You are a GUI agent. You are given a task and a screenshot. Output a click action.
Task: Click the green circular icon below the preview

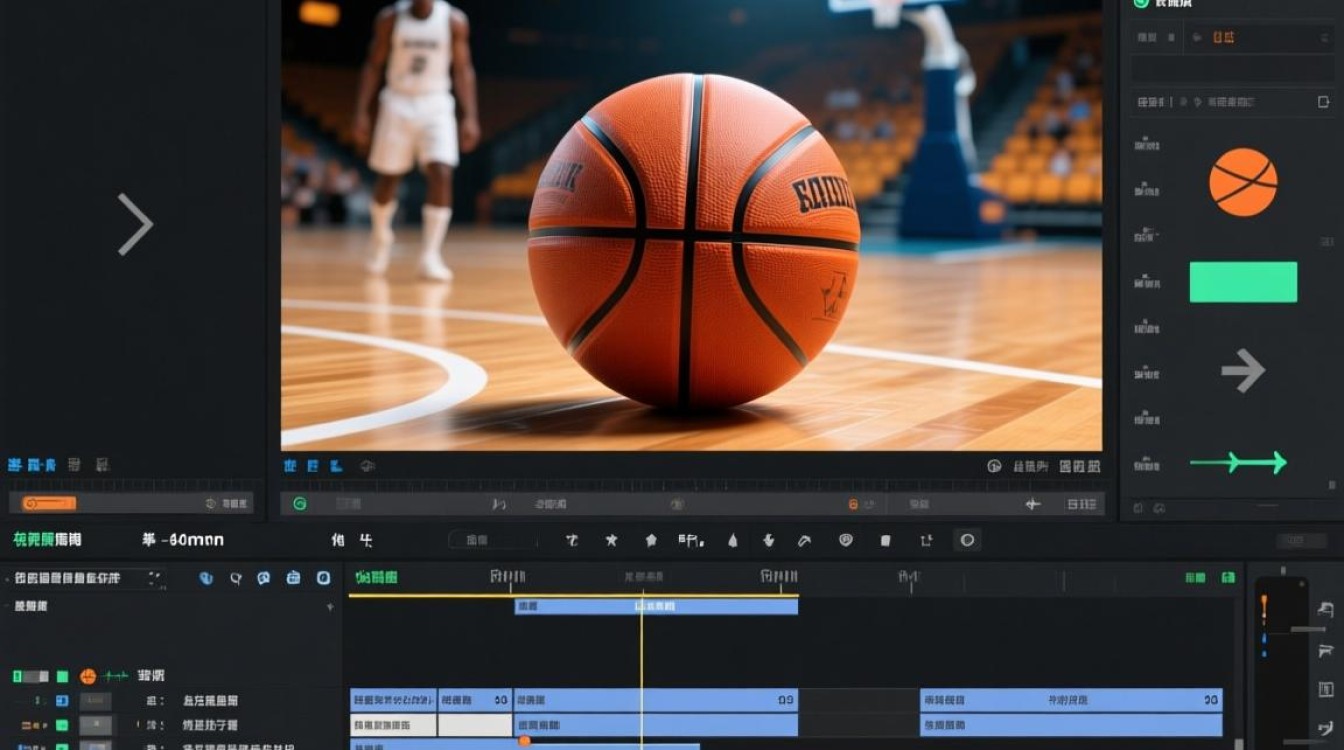[x=299, y=504]
